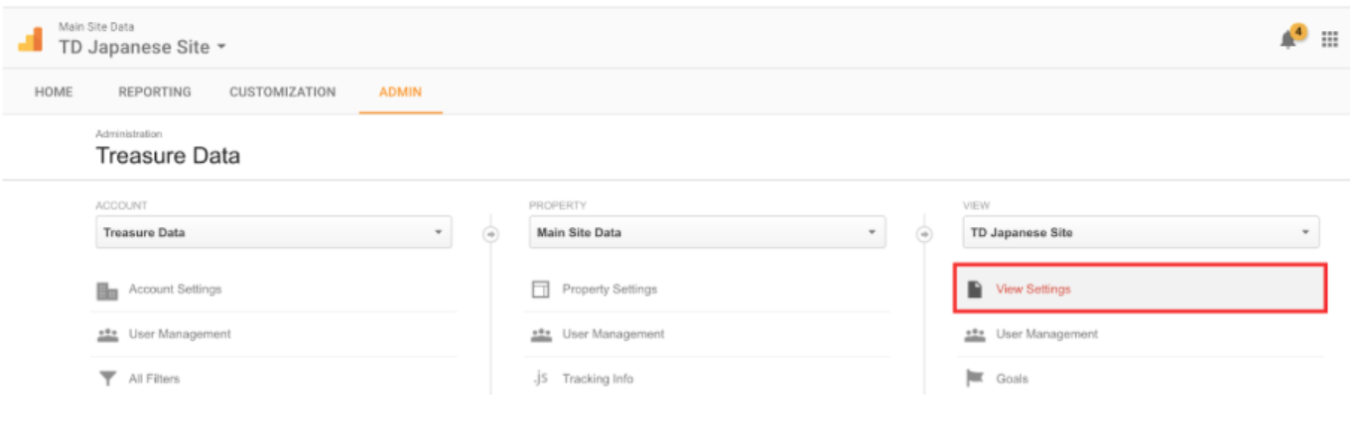Open the Home tab
This screenshot has width=1356, height=428.
tap(54, 92)
